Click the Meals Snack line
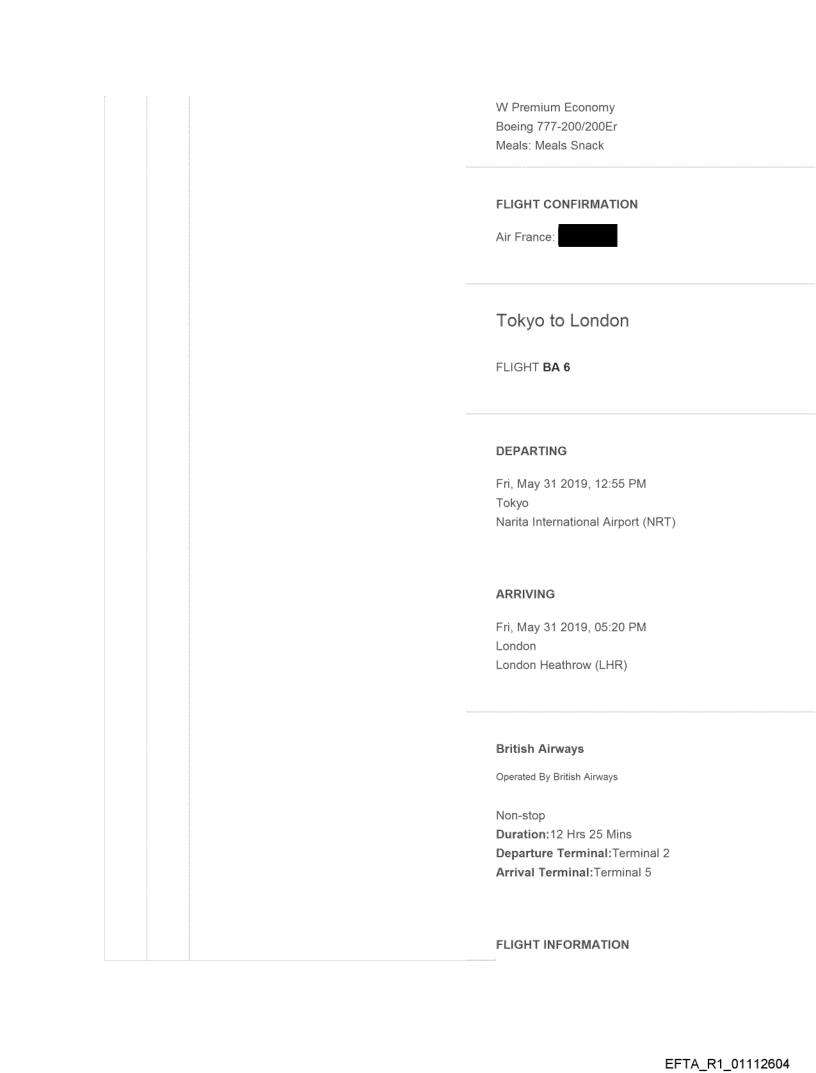816x1073 pixels. click(x=550, y=145)
